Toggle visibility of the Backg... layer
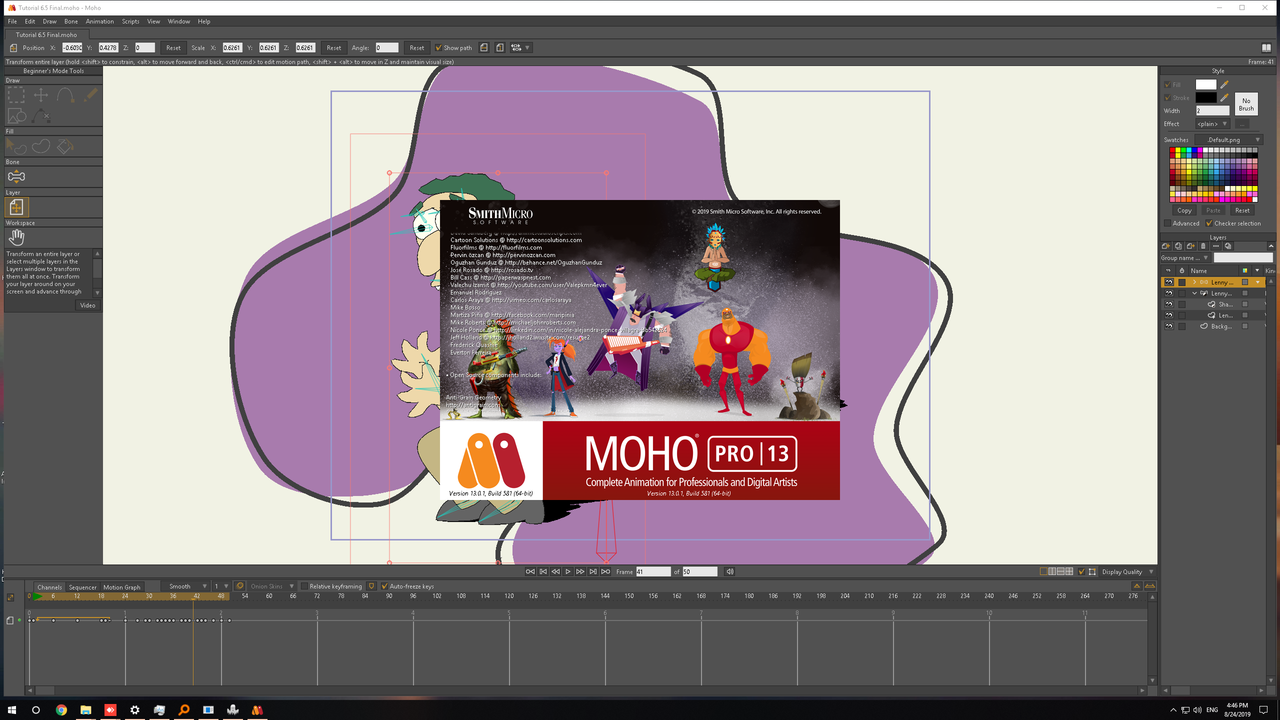 (x=1169, y=326)
